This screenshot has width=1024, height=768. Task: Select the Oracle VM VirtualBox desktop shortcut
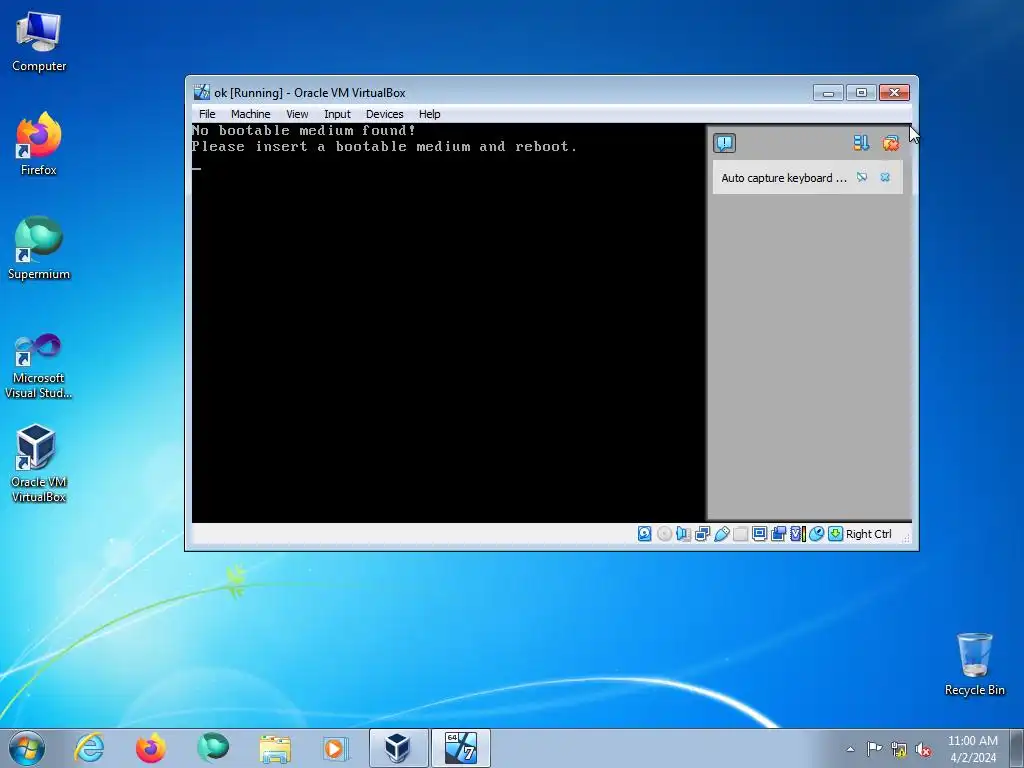click(x=39, y=464)
